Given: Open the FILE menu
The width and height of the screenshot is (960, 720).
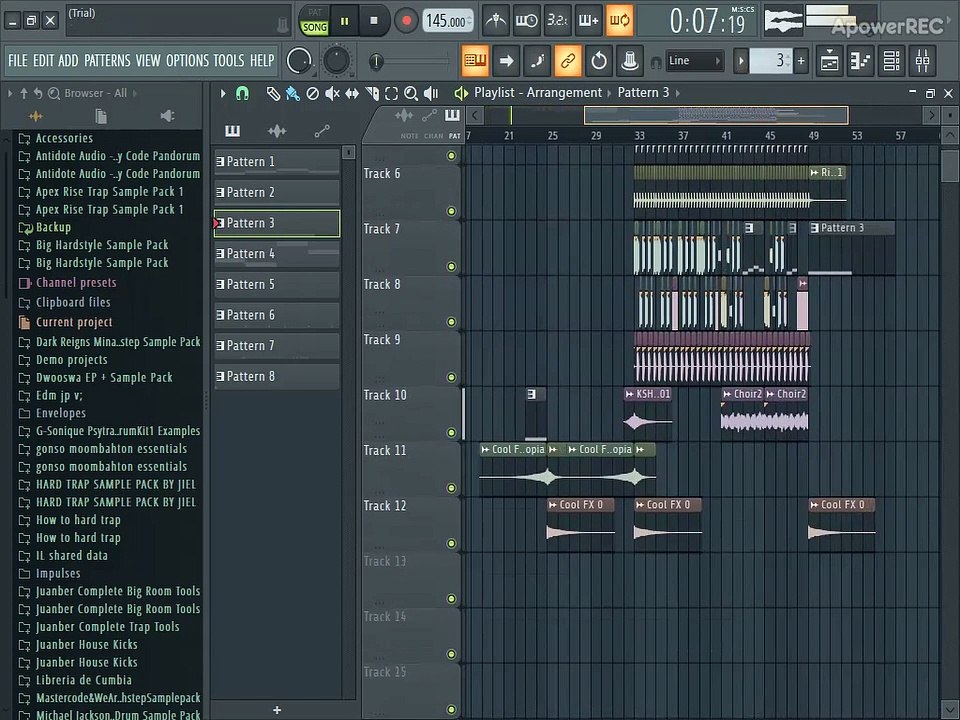Looking at the screenshot, I should [x=18, y=61].
